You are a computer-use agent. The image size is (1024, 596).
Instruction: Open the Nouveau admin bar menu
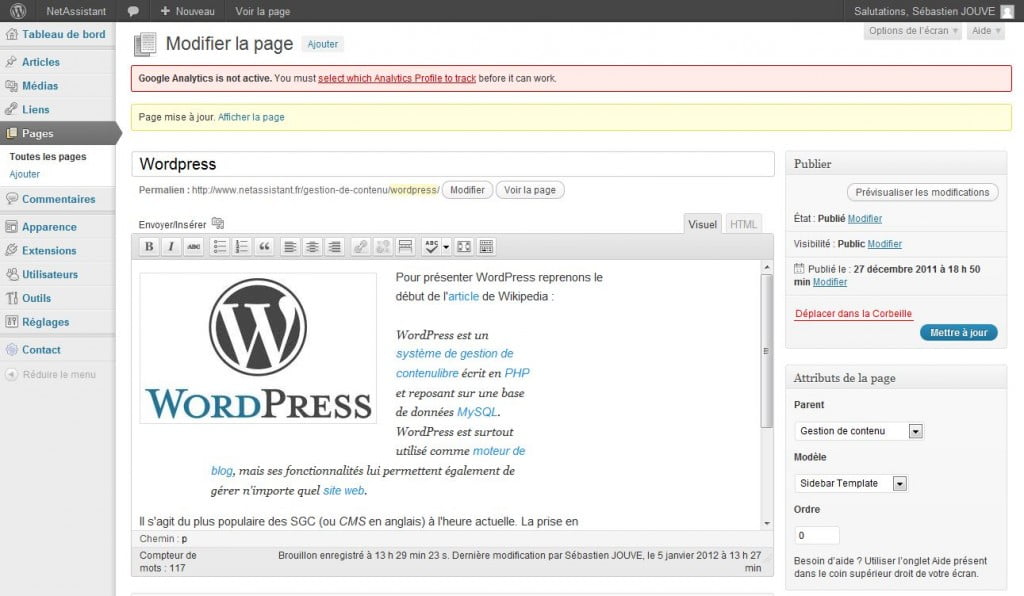coord(187,11)
